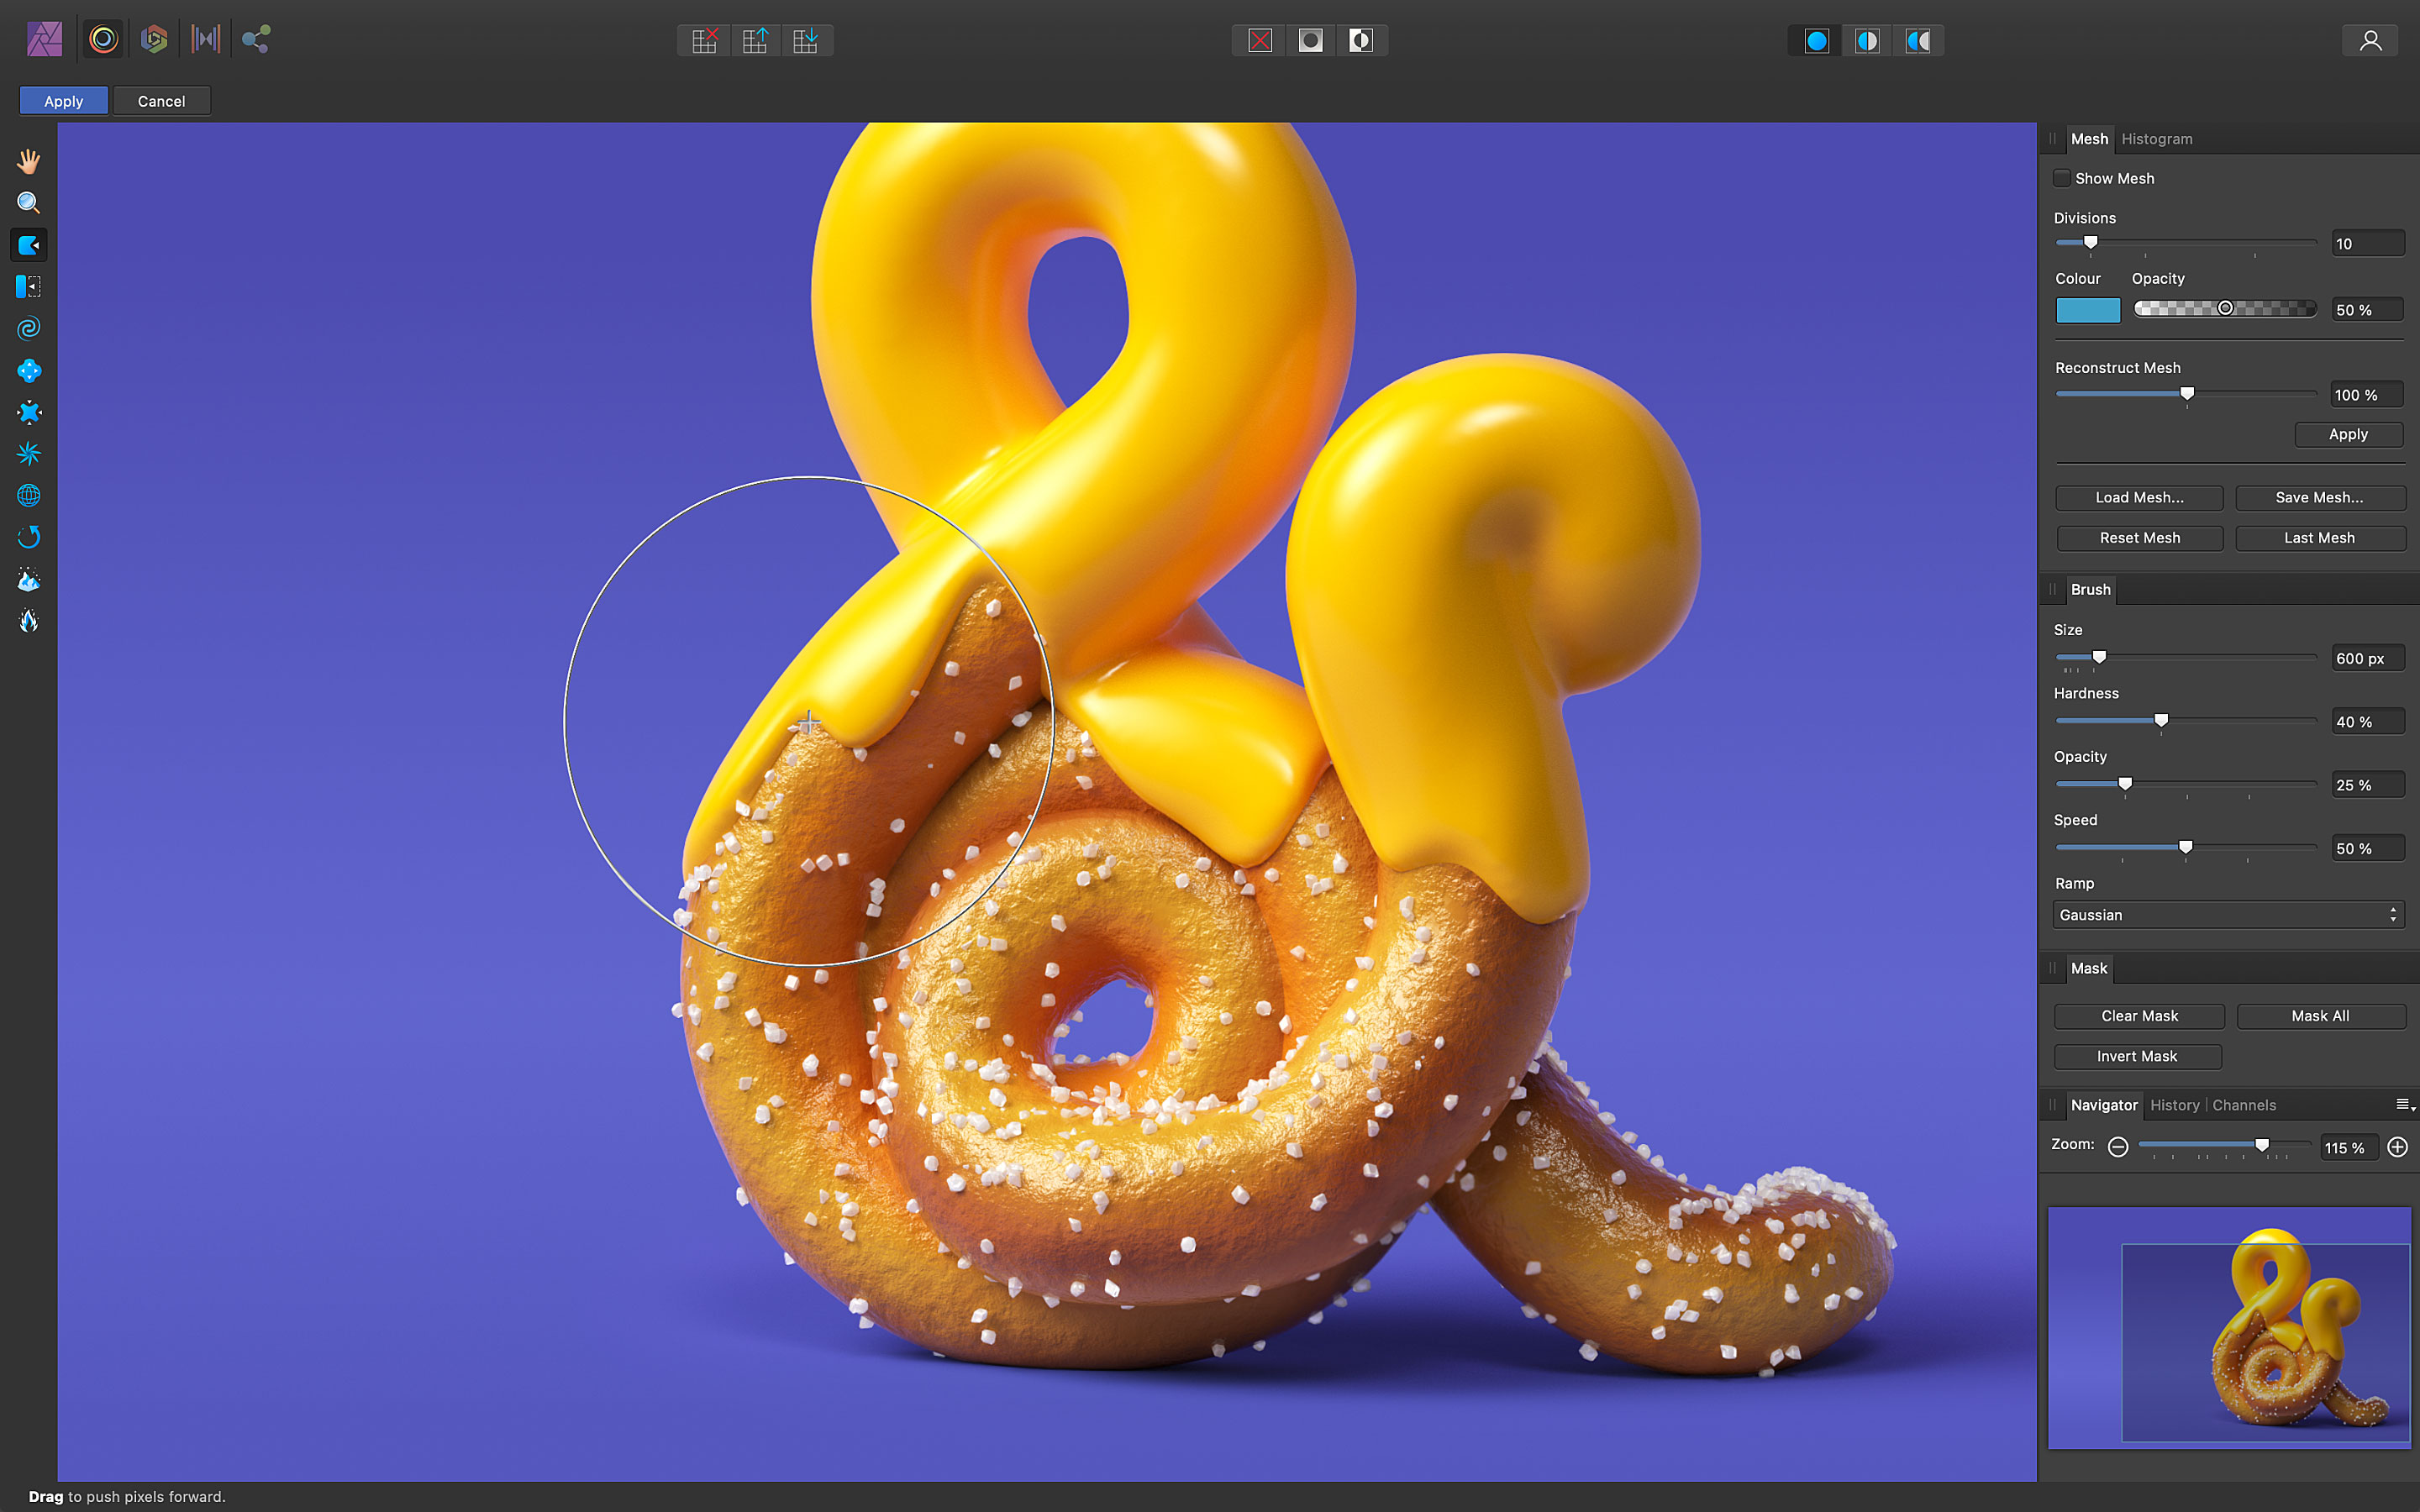Select the Push Left tool

[29, 287]
